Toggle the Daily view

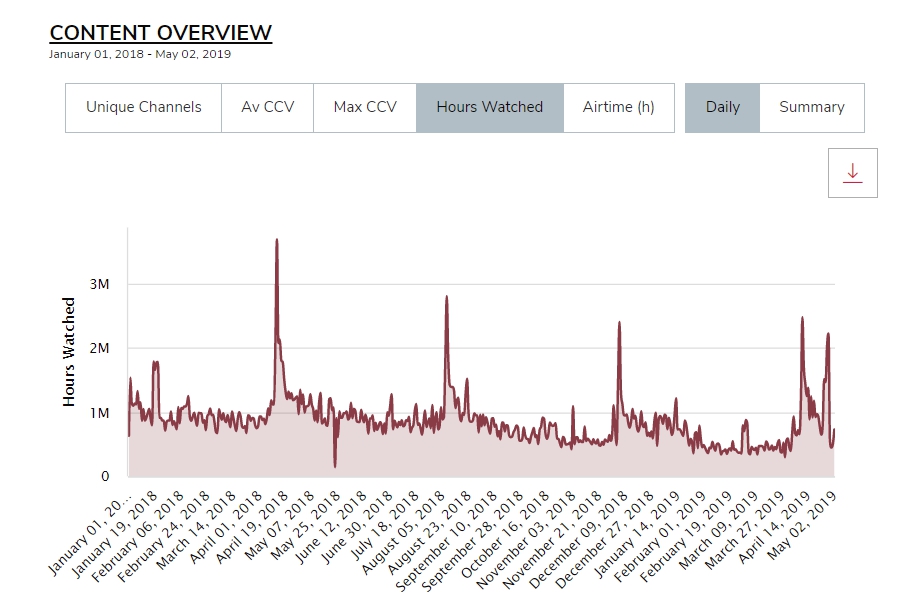point(722,108)
